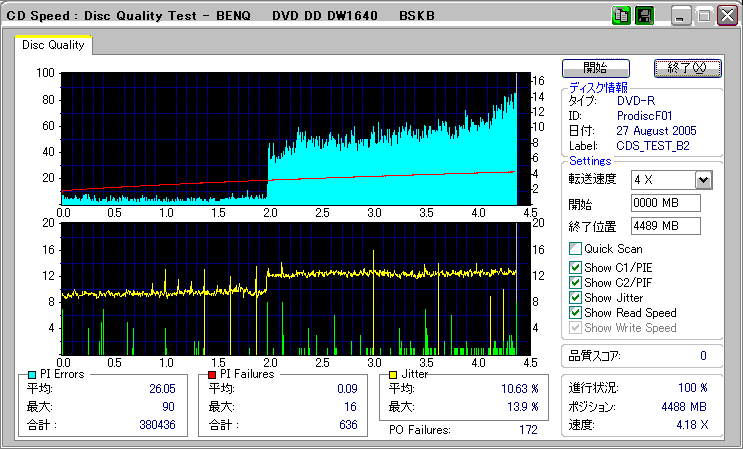Disable the Show Jitter checkbox
Viewport: 743px width, 449px height.
point(575,298)
